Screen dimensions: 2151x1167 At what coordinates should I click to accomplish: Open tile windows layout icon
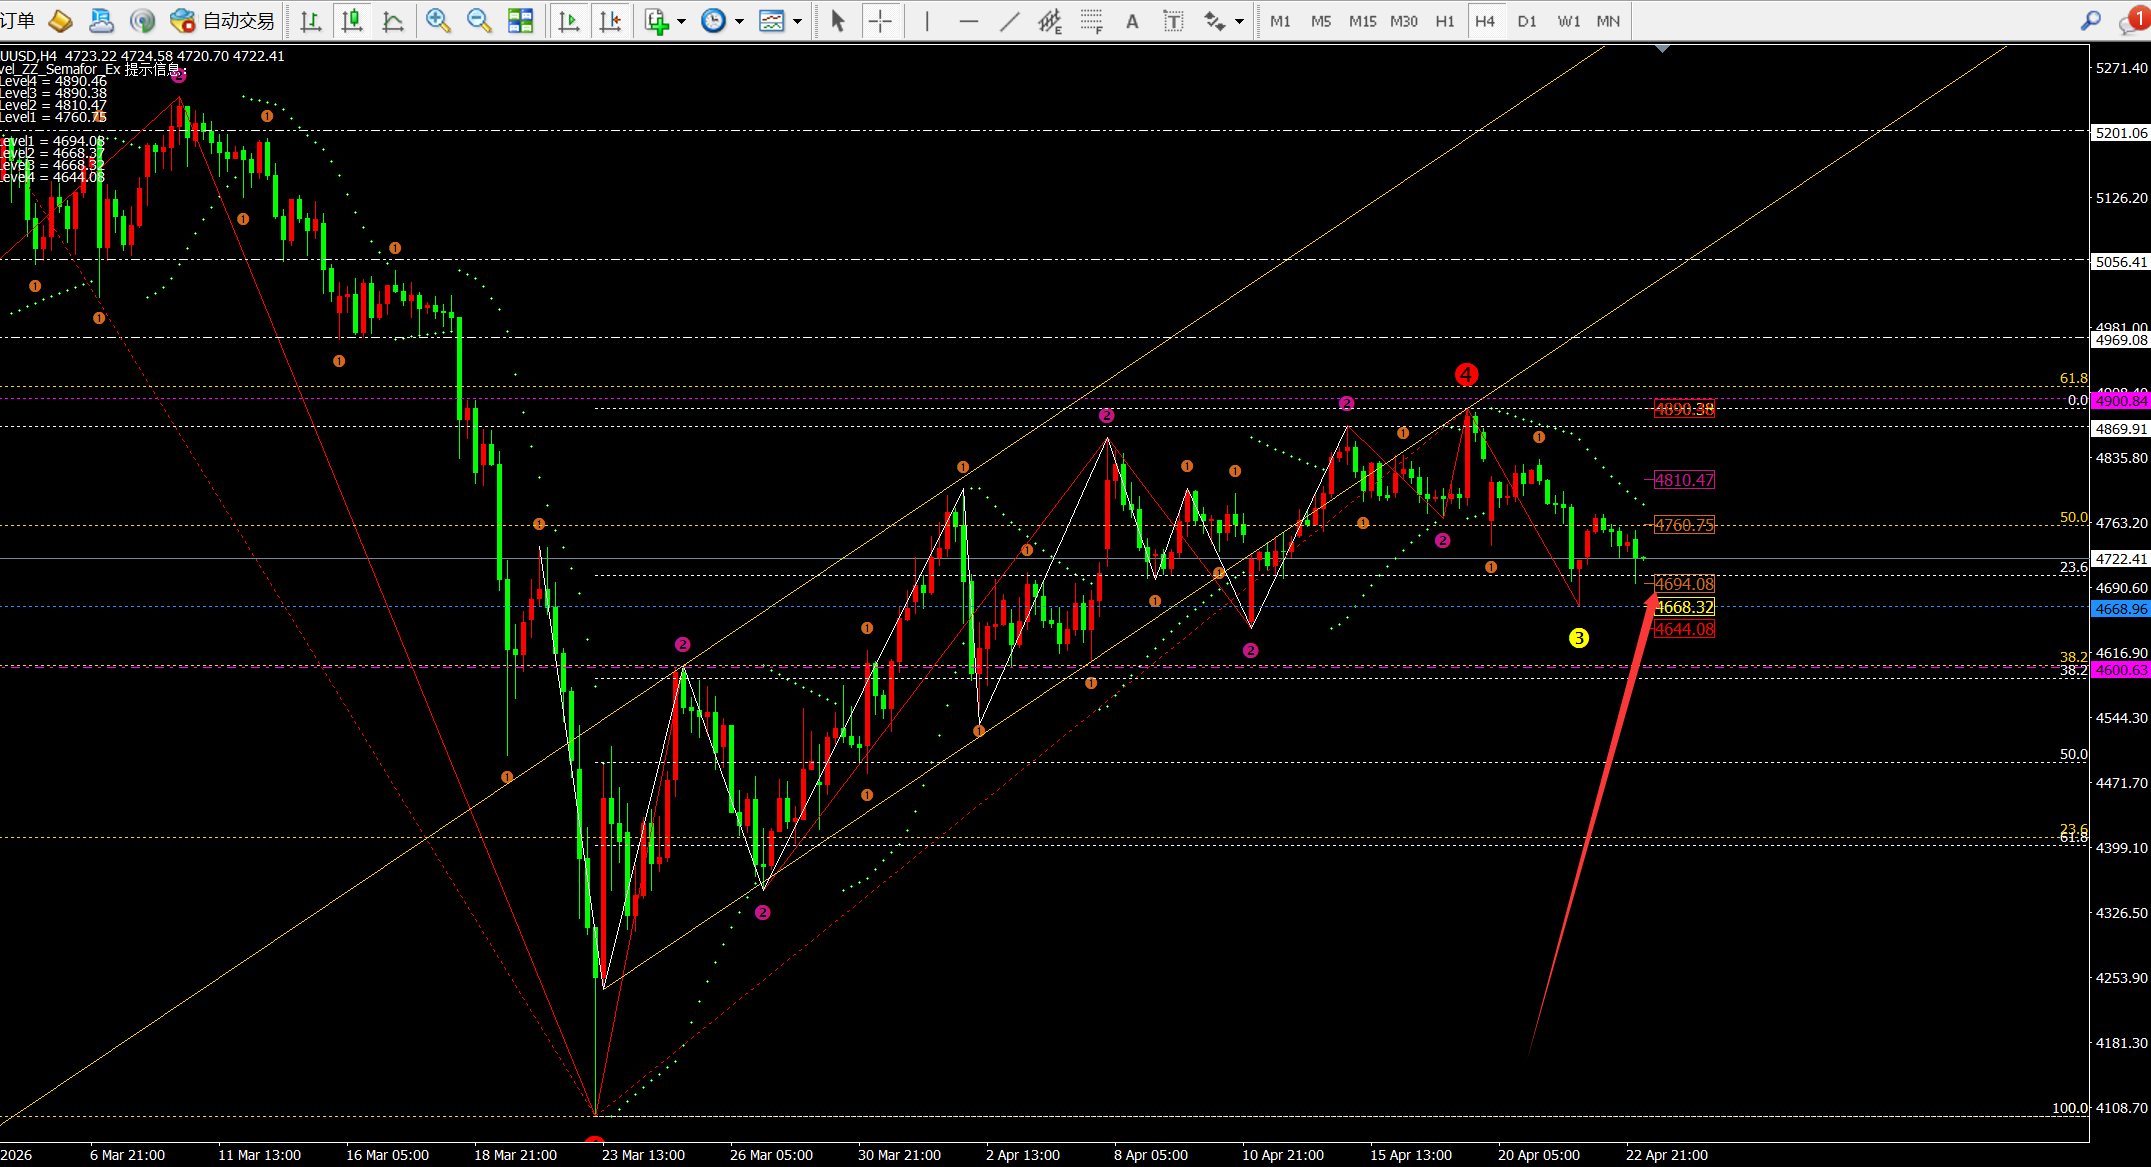click(x=521, y=21)
